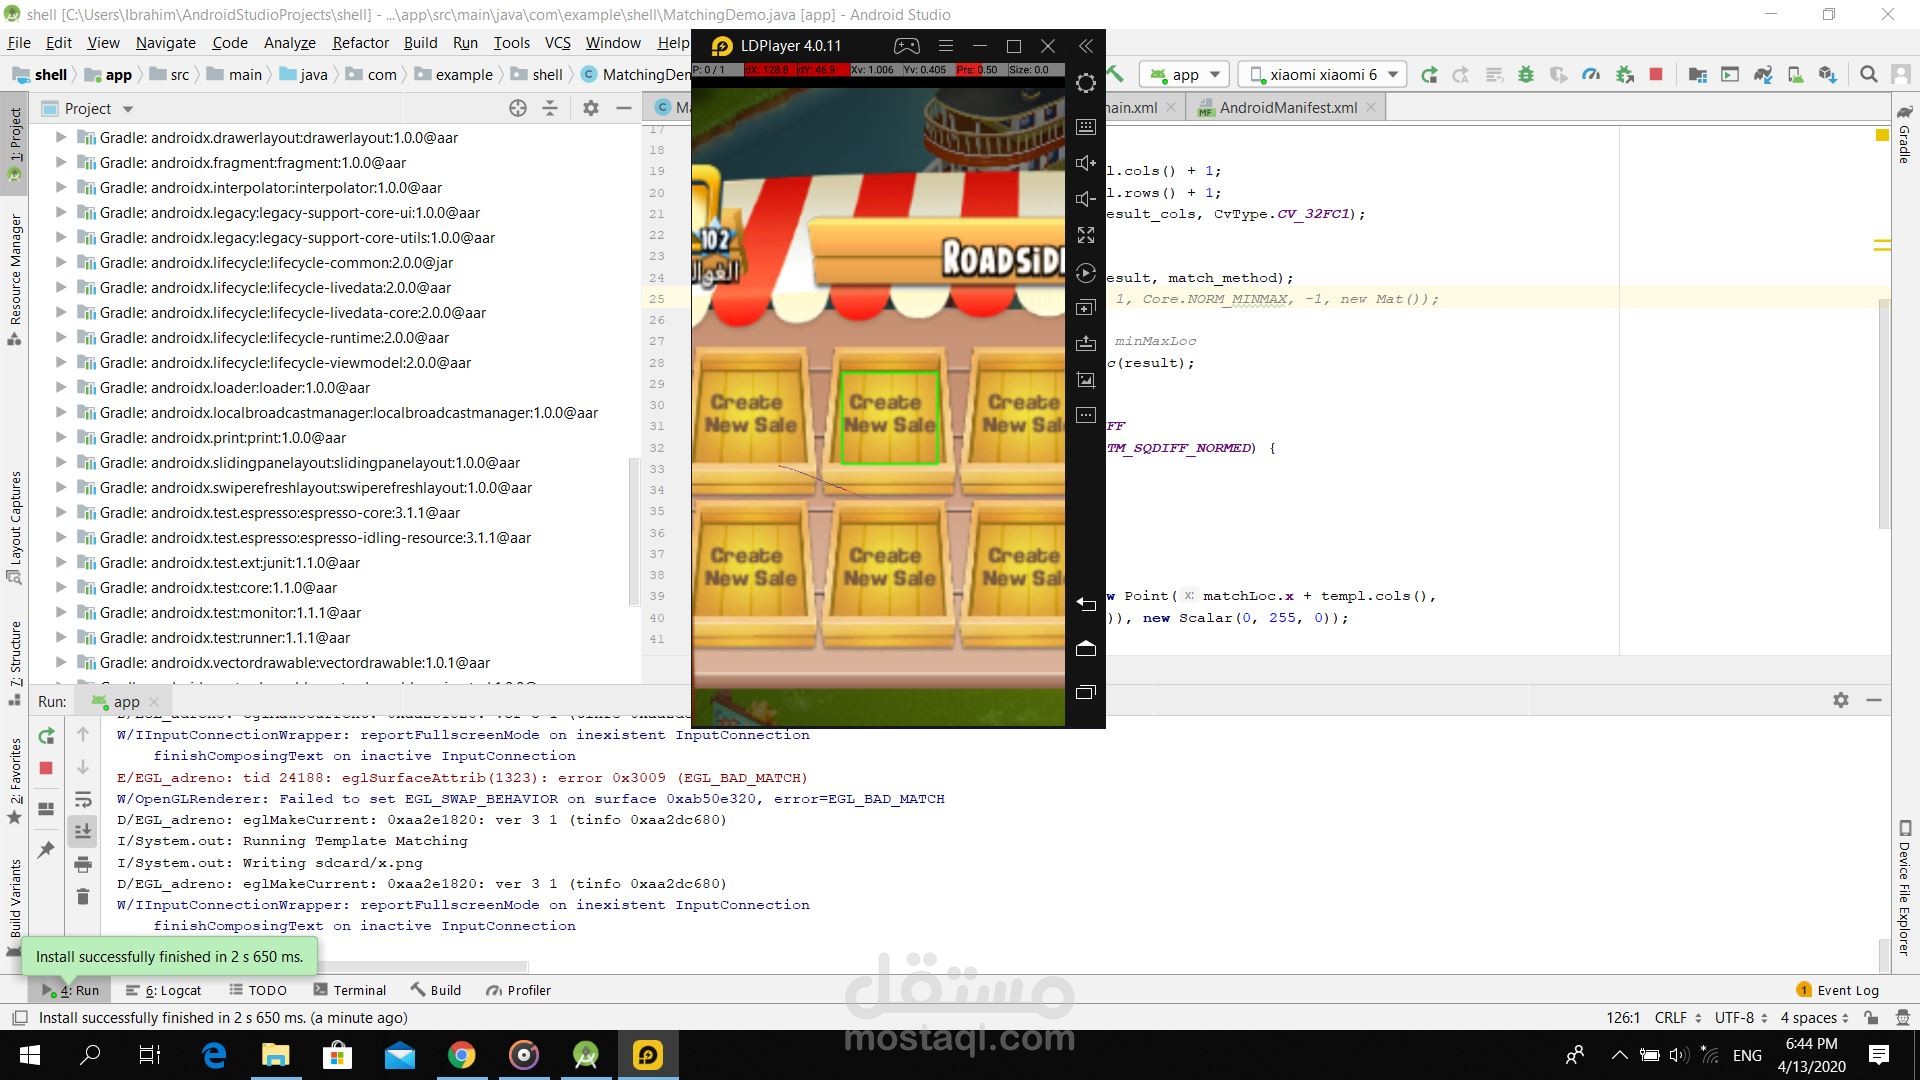1920x1080 pixels.
Task: Toggle the 2: Favorites tool window
Action: [x=14, y=781]
